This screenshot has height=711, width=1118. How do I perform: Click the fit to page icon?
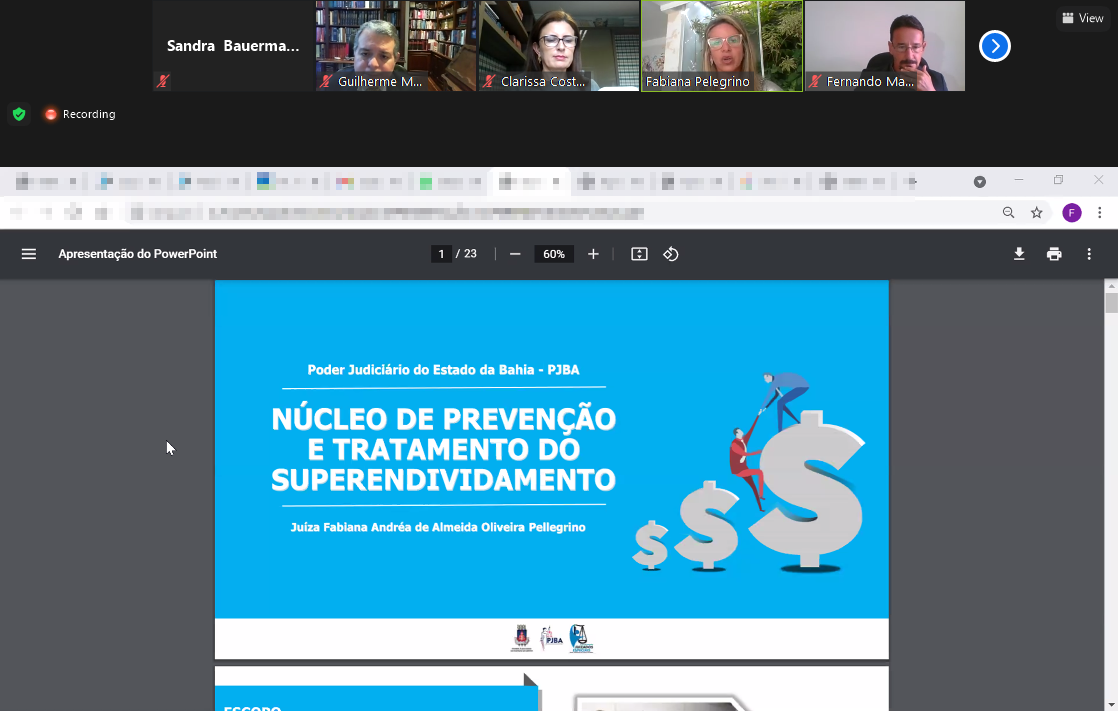coord(639,254)
